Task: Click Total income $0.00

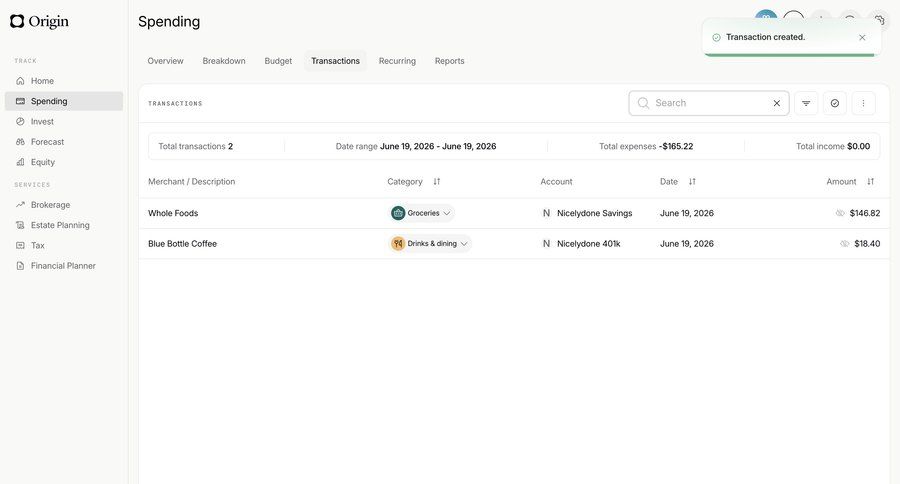Action: point(833,146)
